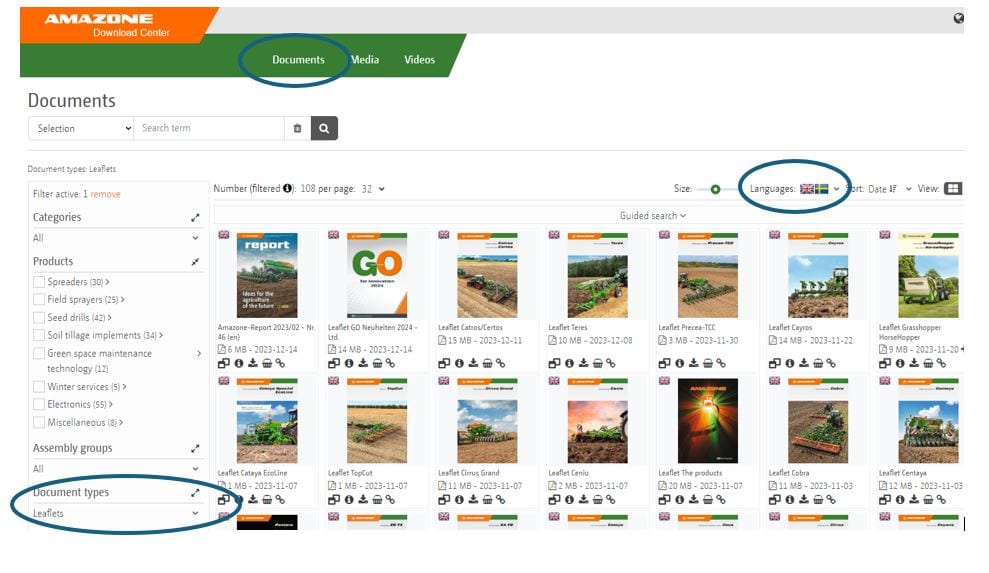Expand the Guided search section
Image resolution: width=989 pixels, height=573 pixels.
pos(653,215)
